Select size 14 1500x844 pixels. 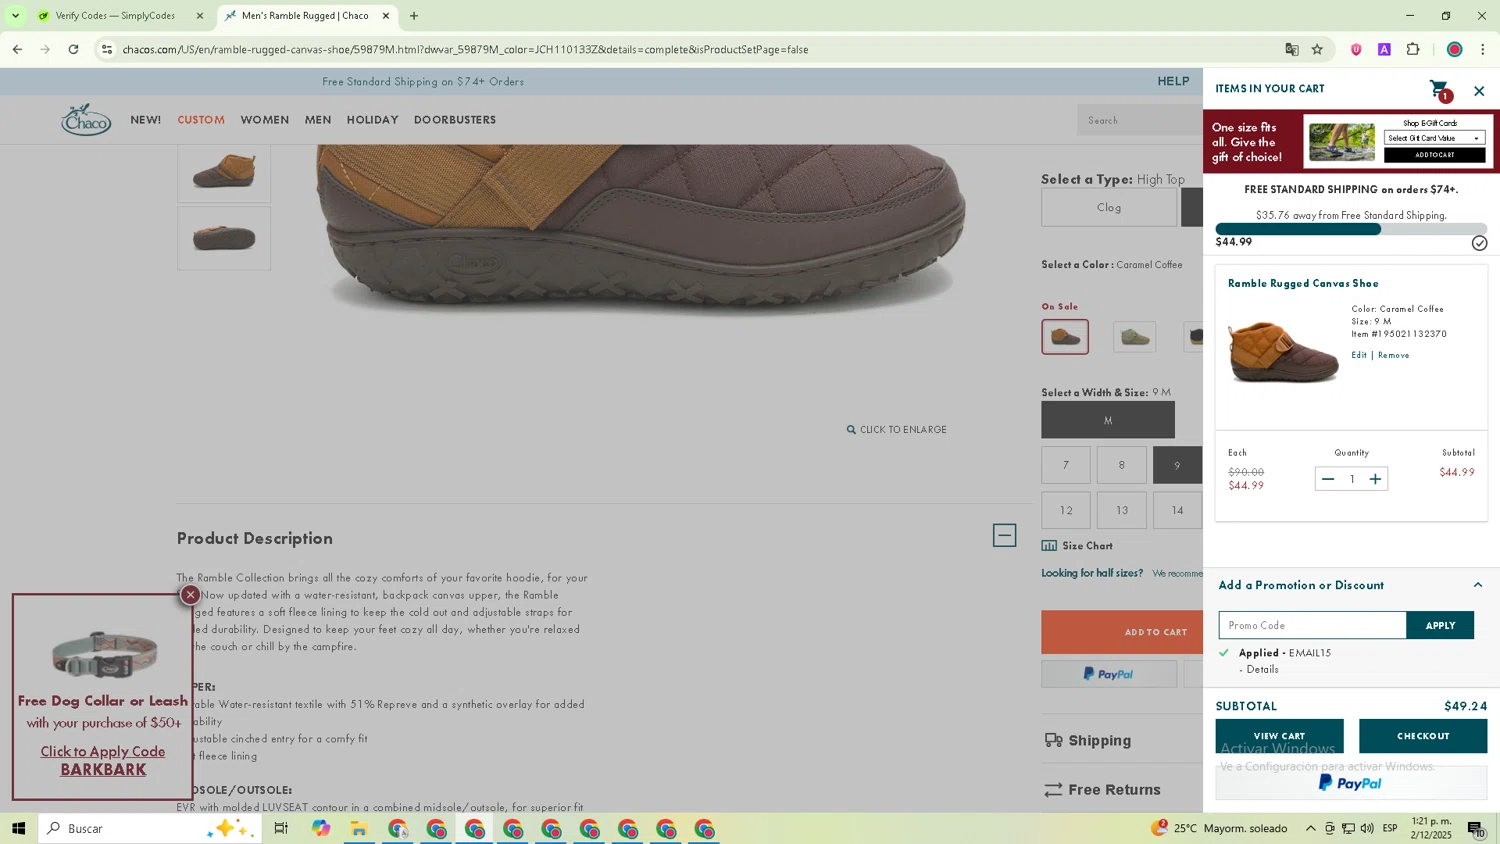point(1177,510)
